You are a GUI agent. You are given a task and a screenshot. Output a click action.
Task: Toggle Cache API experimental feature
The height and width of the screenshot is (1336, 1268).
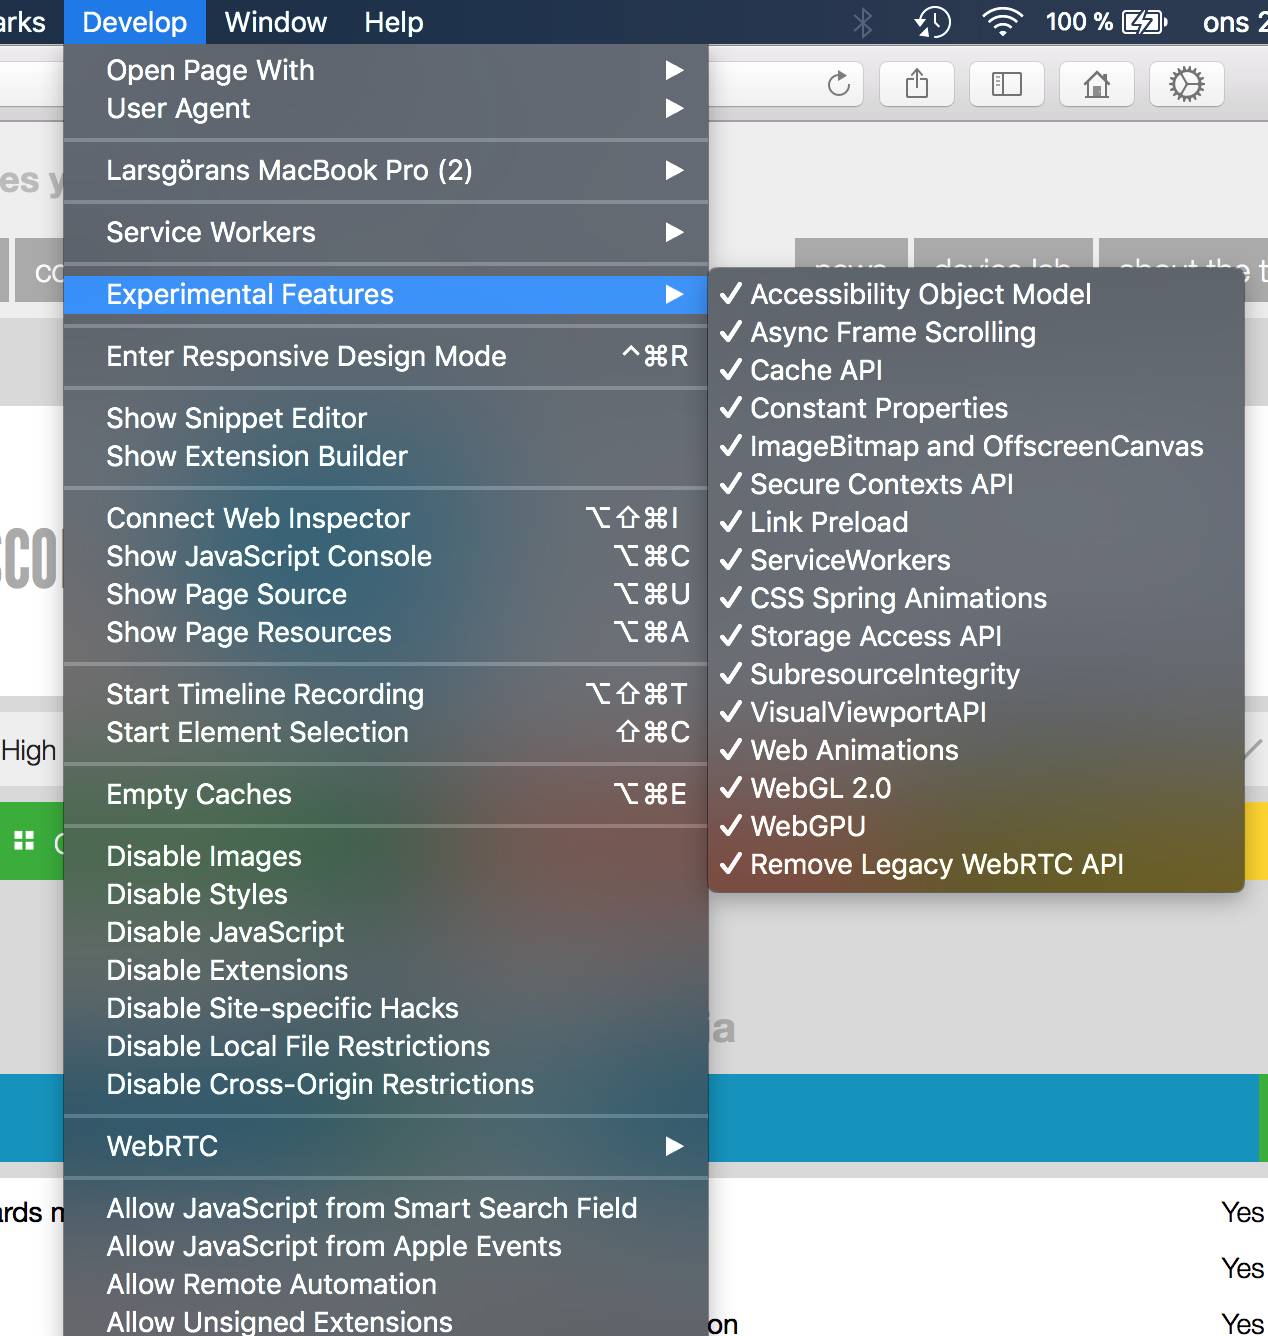tap(976, 370)
